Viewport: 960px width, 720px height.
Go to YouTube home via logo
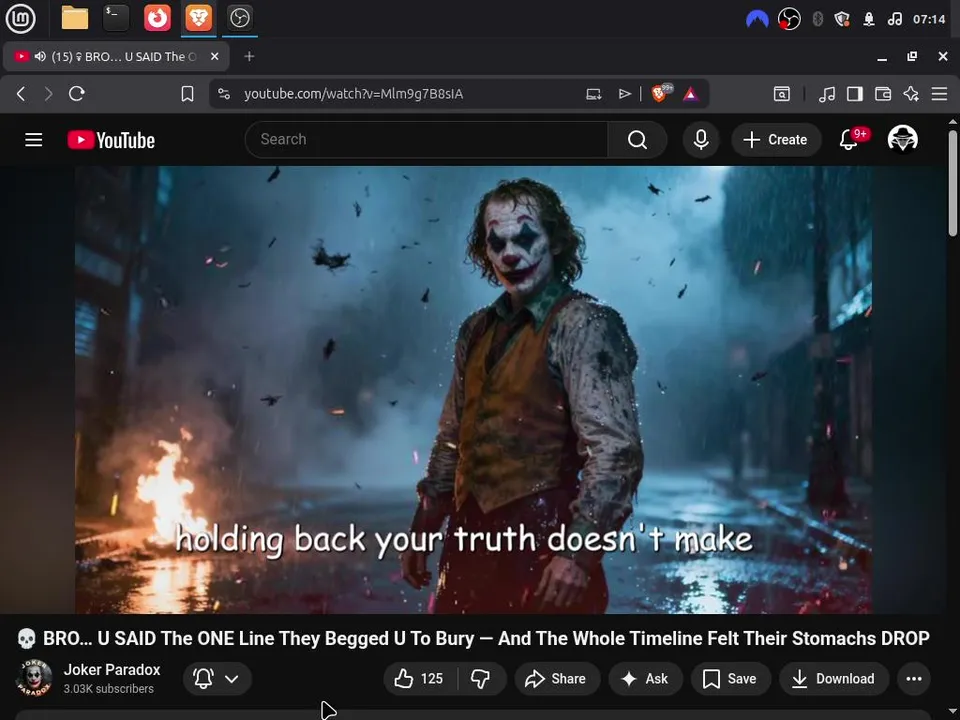click(111, 140)
